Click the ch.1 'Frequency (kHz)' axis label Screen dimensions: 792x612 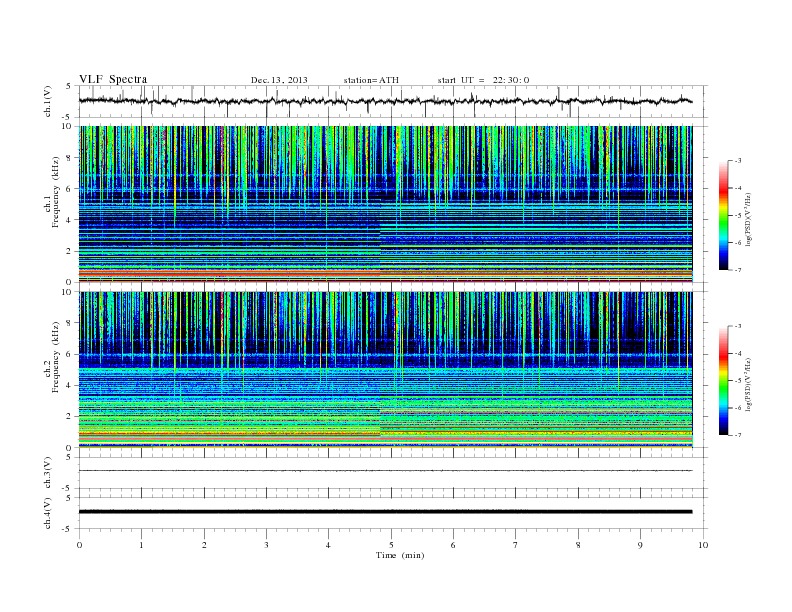pyautogui.click(x=56, y=192)
